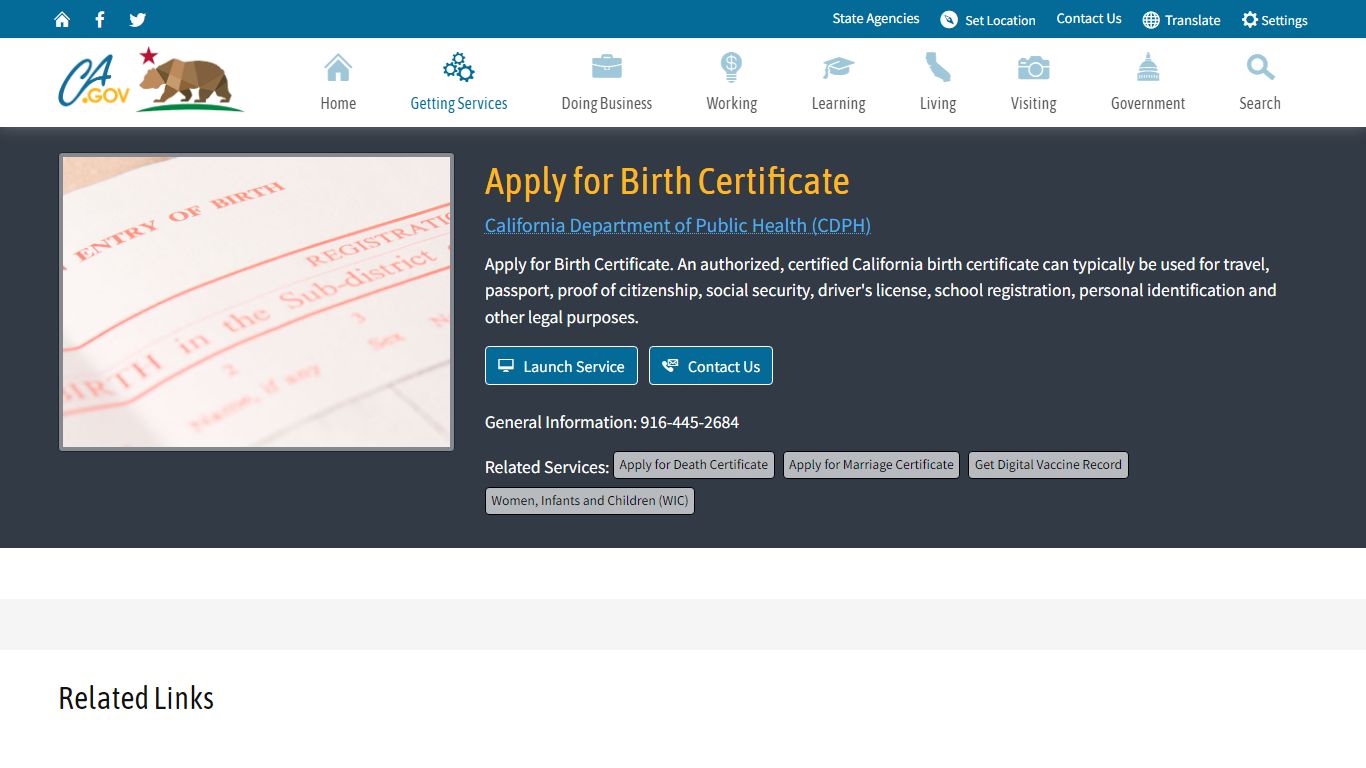The height and width of the screenshot is (768, 1366).
Task: Click the General Information phone number 916-445-2684
Action: pos(690,422)
